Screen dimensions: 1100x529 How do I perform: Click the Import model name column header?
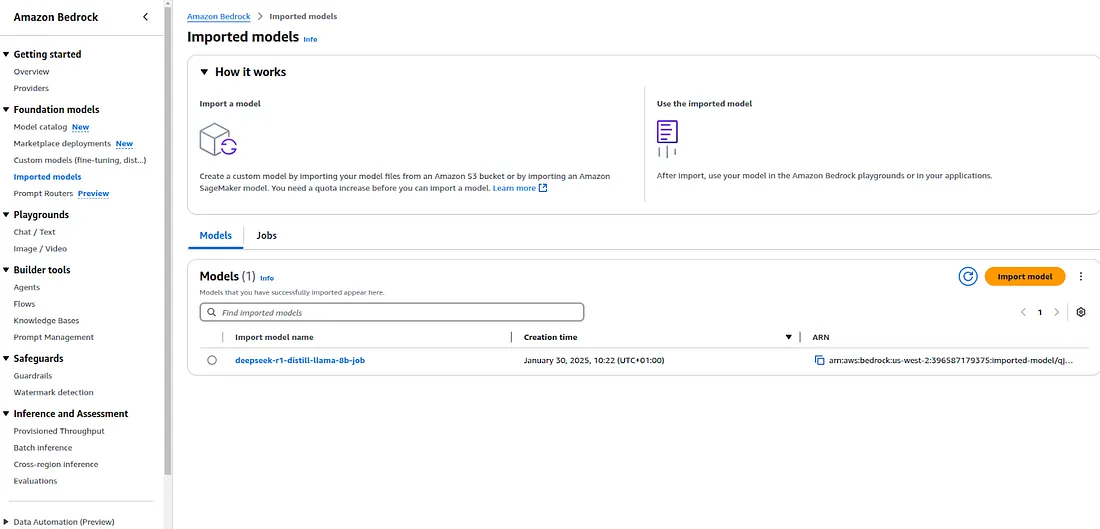click(274, 337)
